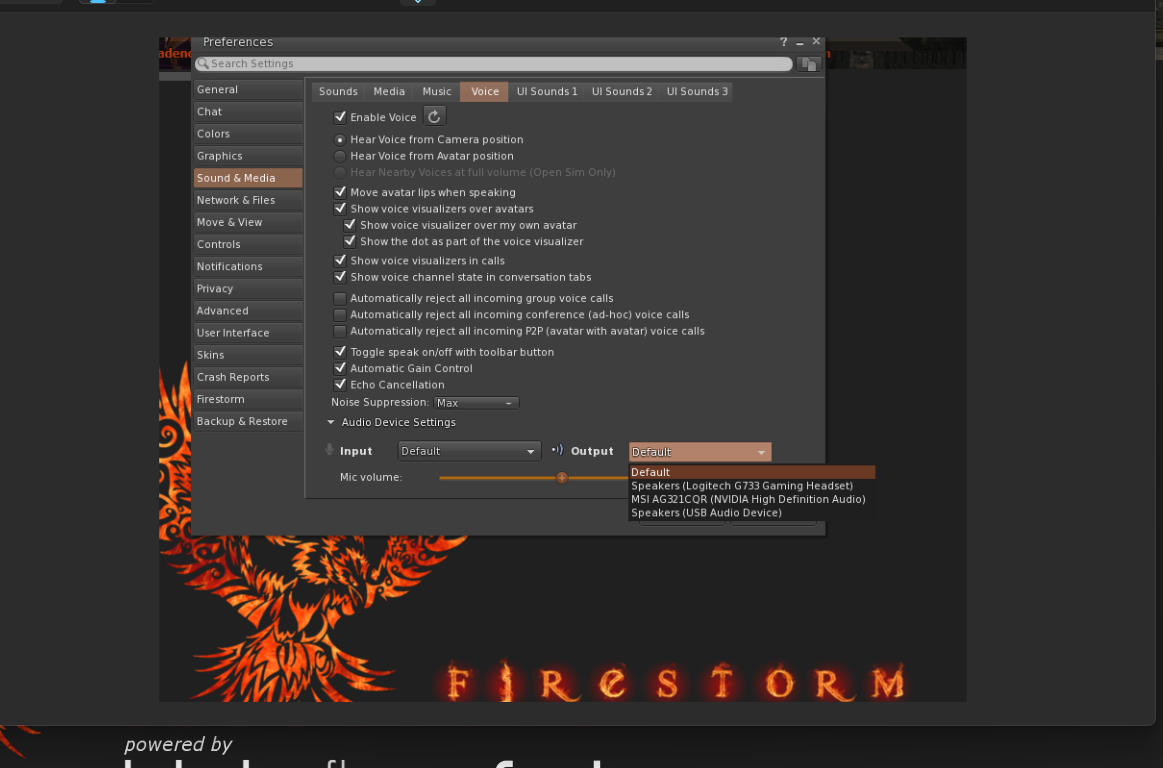The width and height of the screenshot is (1163, 768).
Task: Select the Voice tab
Action: [x=484, y=91]
